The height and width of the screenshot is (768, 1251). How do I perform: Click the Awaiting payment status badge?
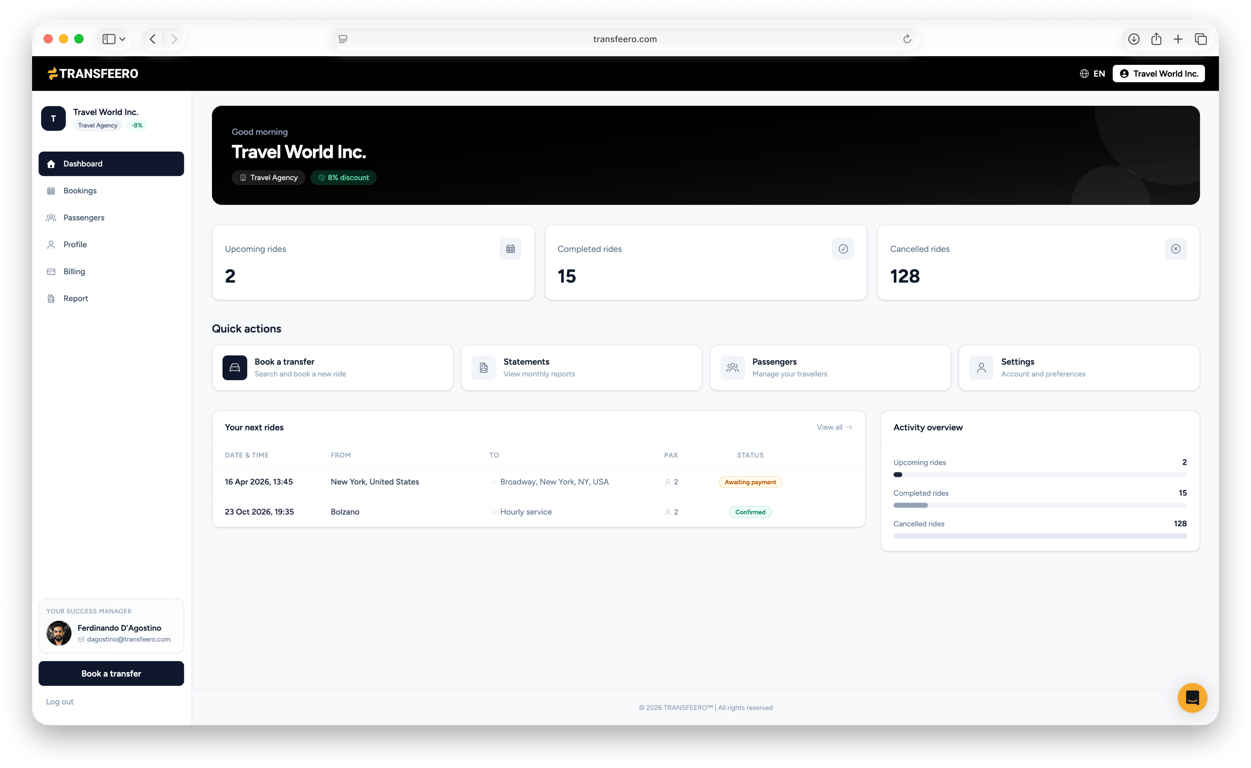(750, 482)
